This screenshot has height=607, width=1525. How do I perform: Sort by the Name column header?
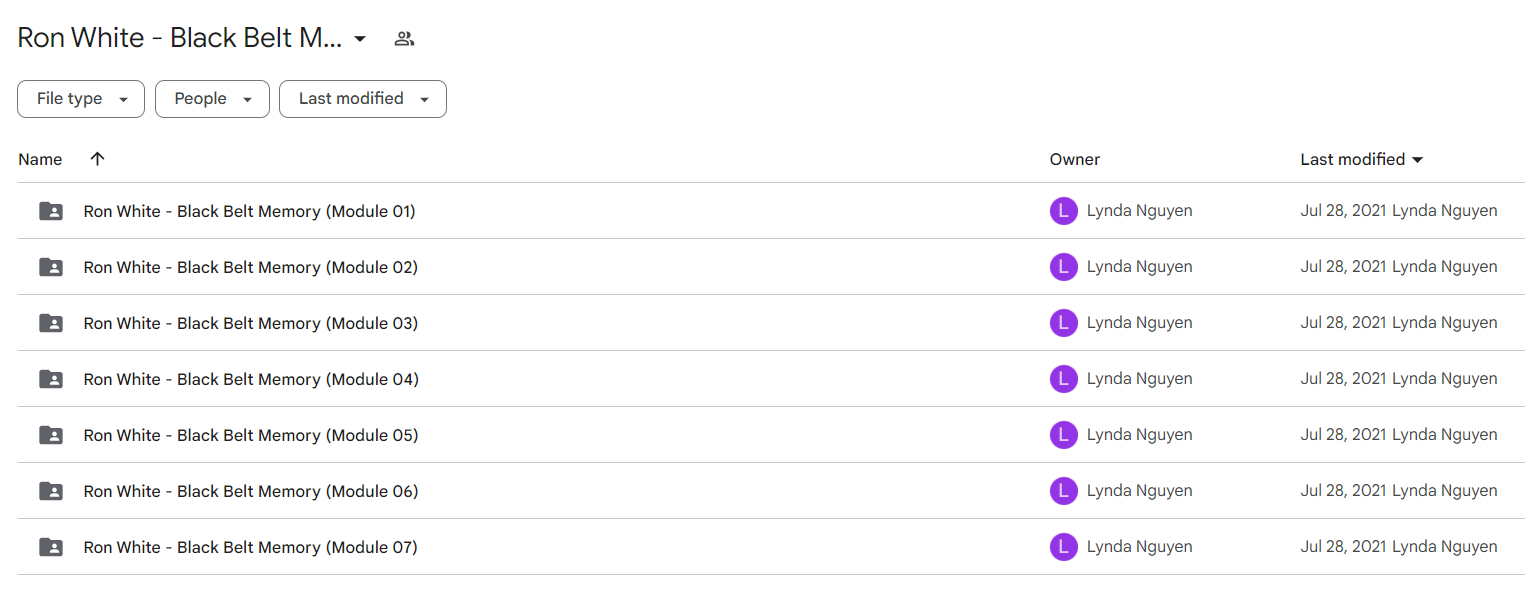[40, 159]
